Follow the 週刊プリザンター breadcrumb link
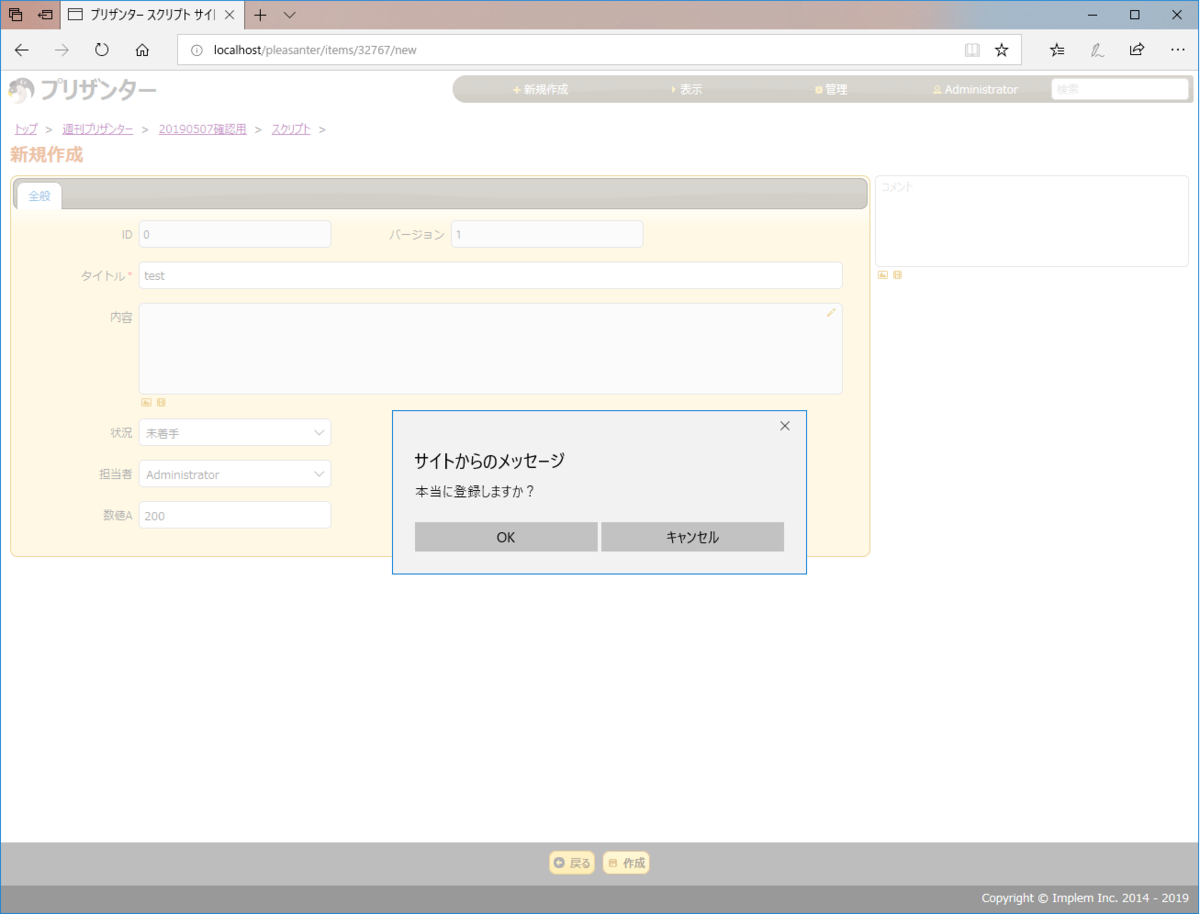The image size is (1200, 914). 97,129
